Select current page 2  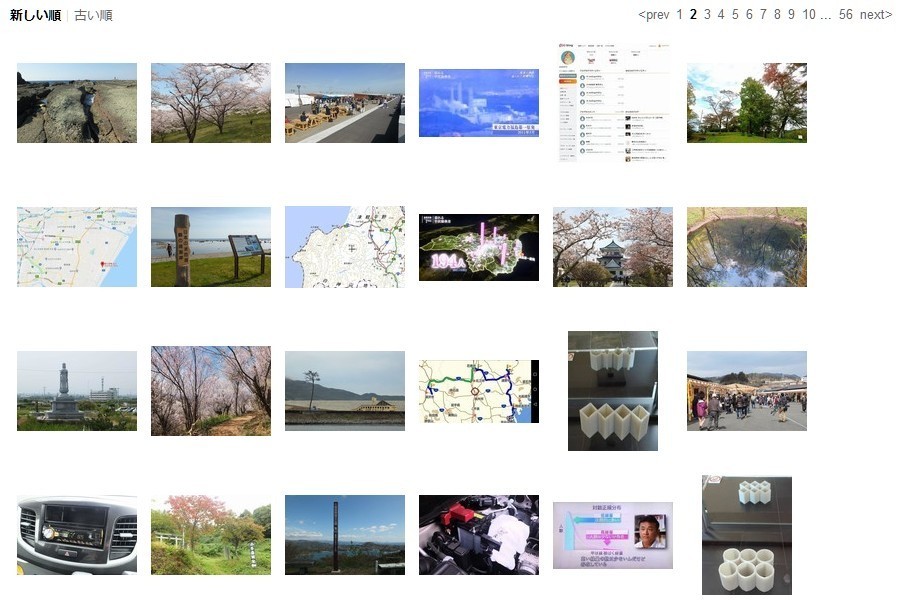693,15
